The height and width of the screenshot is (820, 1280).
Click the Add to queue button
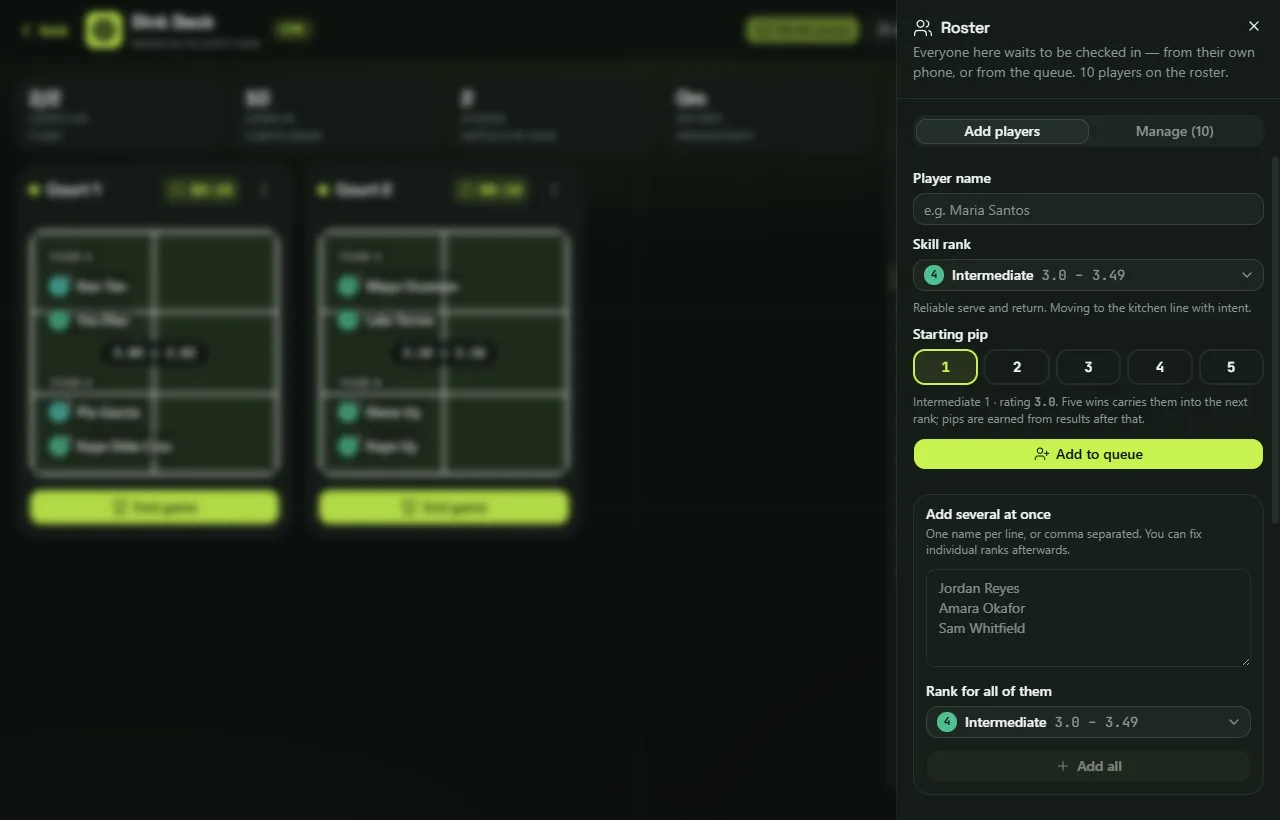(1088, 454)
